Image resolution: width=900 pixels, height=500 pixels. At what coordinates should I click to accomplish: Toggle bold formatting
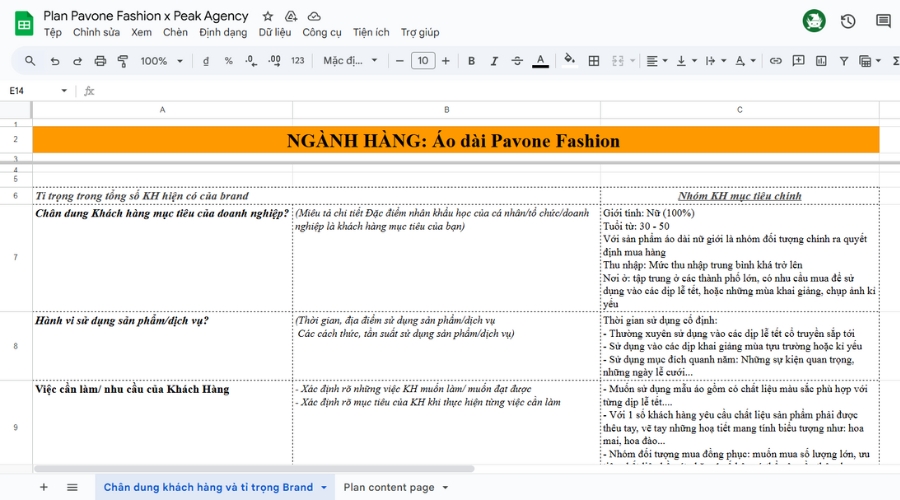pyautogui.click(x=471, y=61)
